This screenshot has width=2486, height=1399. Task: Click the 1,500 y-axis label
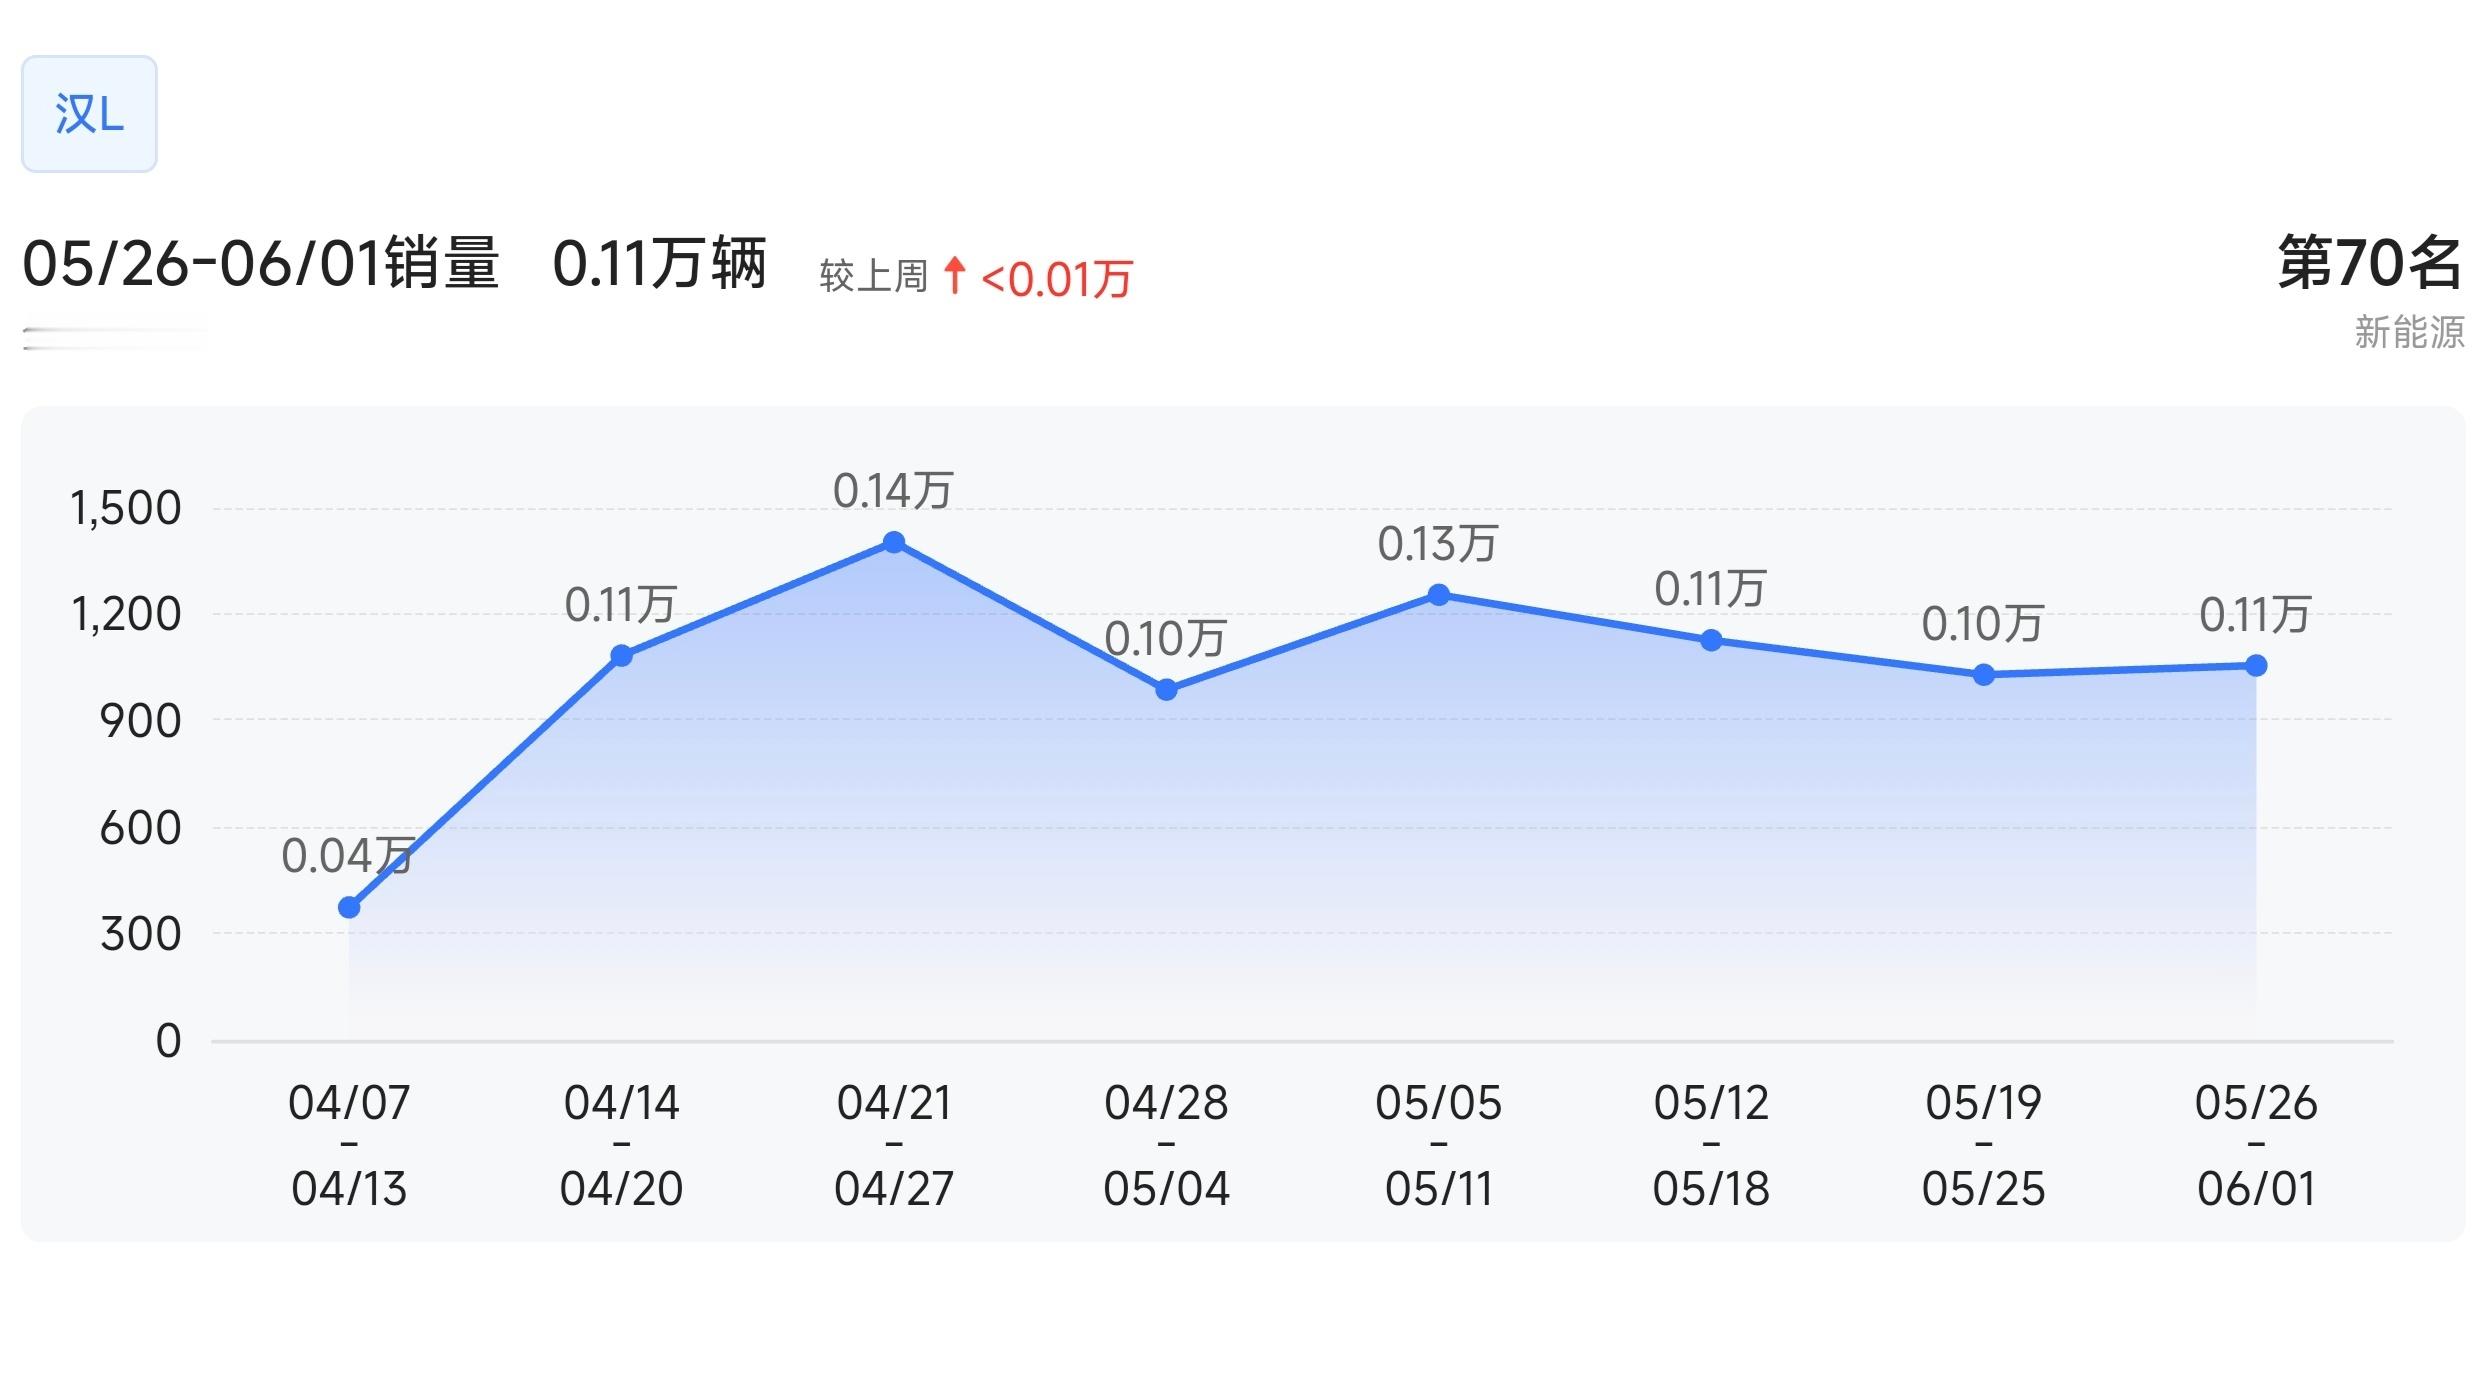coord(126,508)
